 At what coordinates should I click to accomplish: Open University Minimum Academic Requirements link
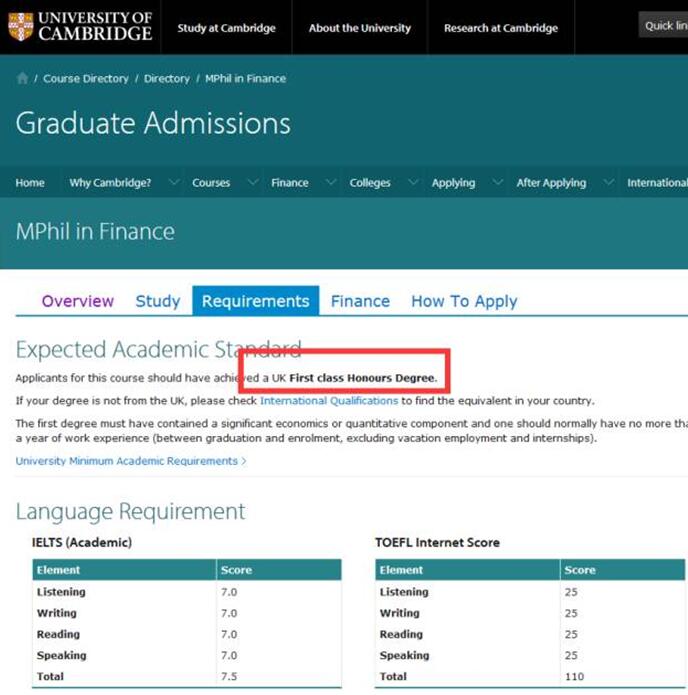(130, 461)
